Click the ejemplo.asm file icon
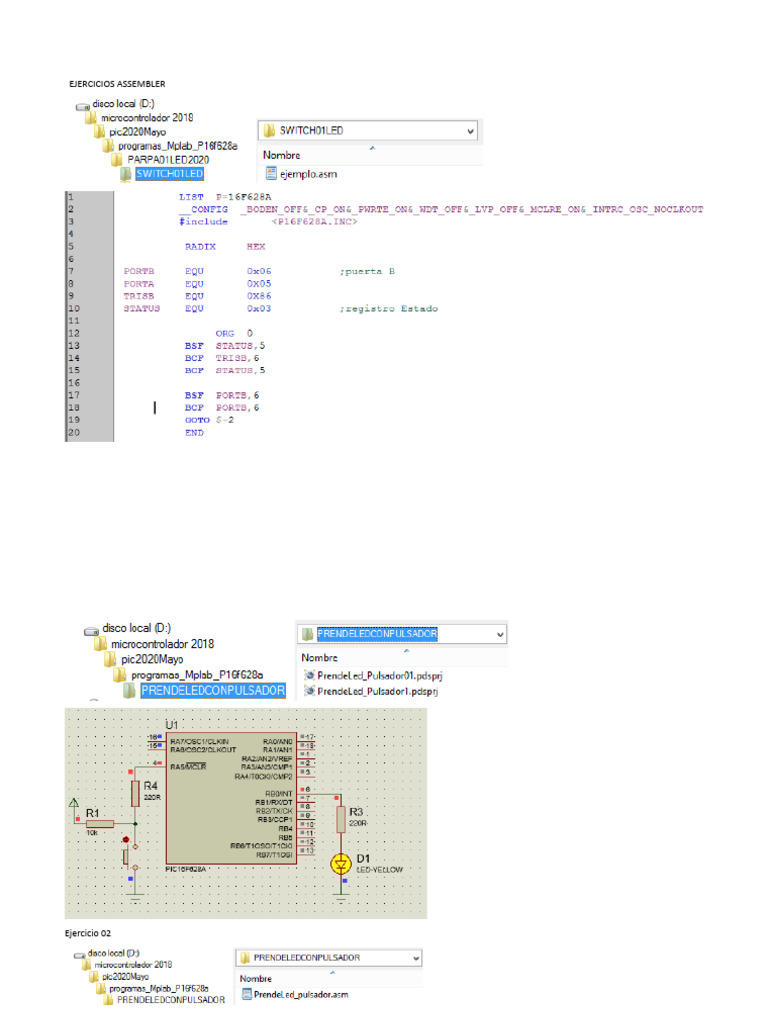This screenshot has width=768, height=1024. 270,174
